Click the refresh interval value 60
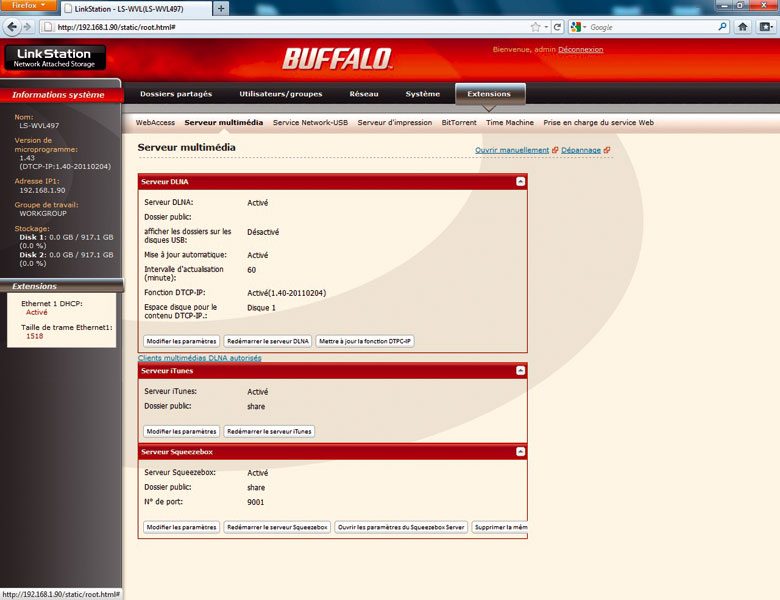Screen dimensions: 780x600 pos(251,270)
